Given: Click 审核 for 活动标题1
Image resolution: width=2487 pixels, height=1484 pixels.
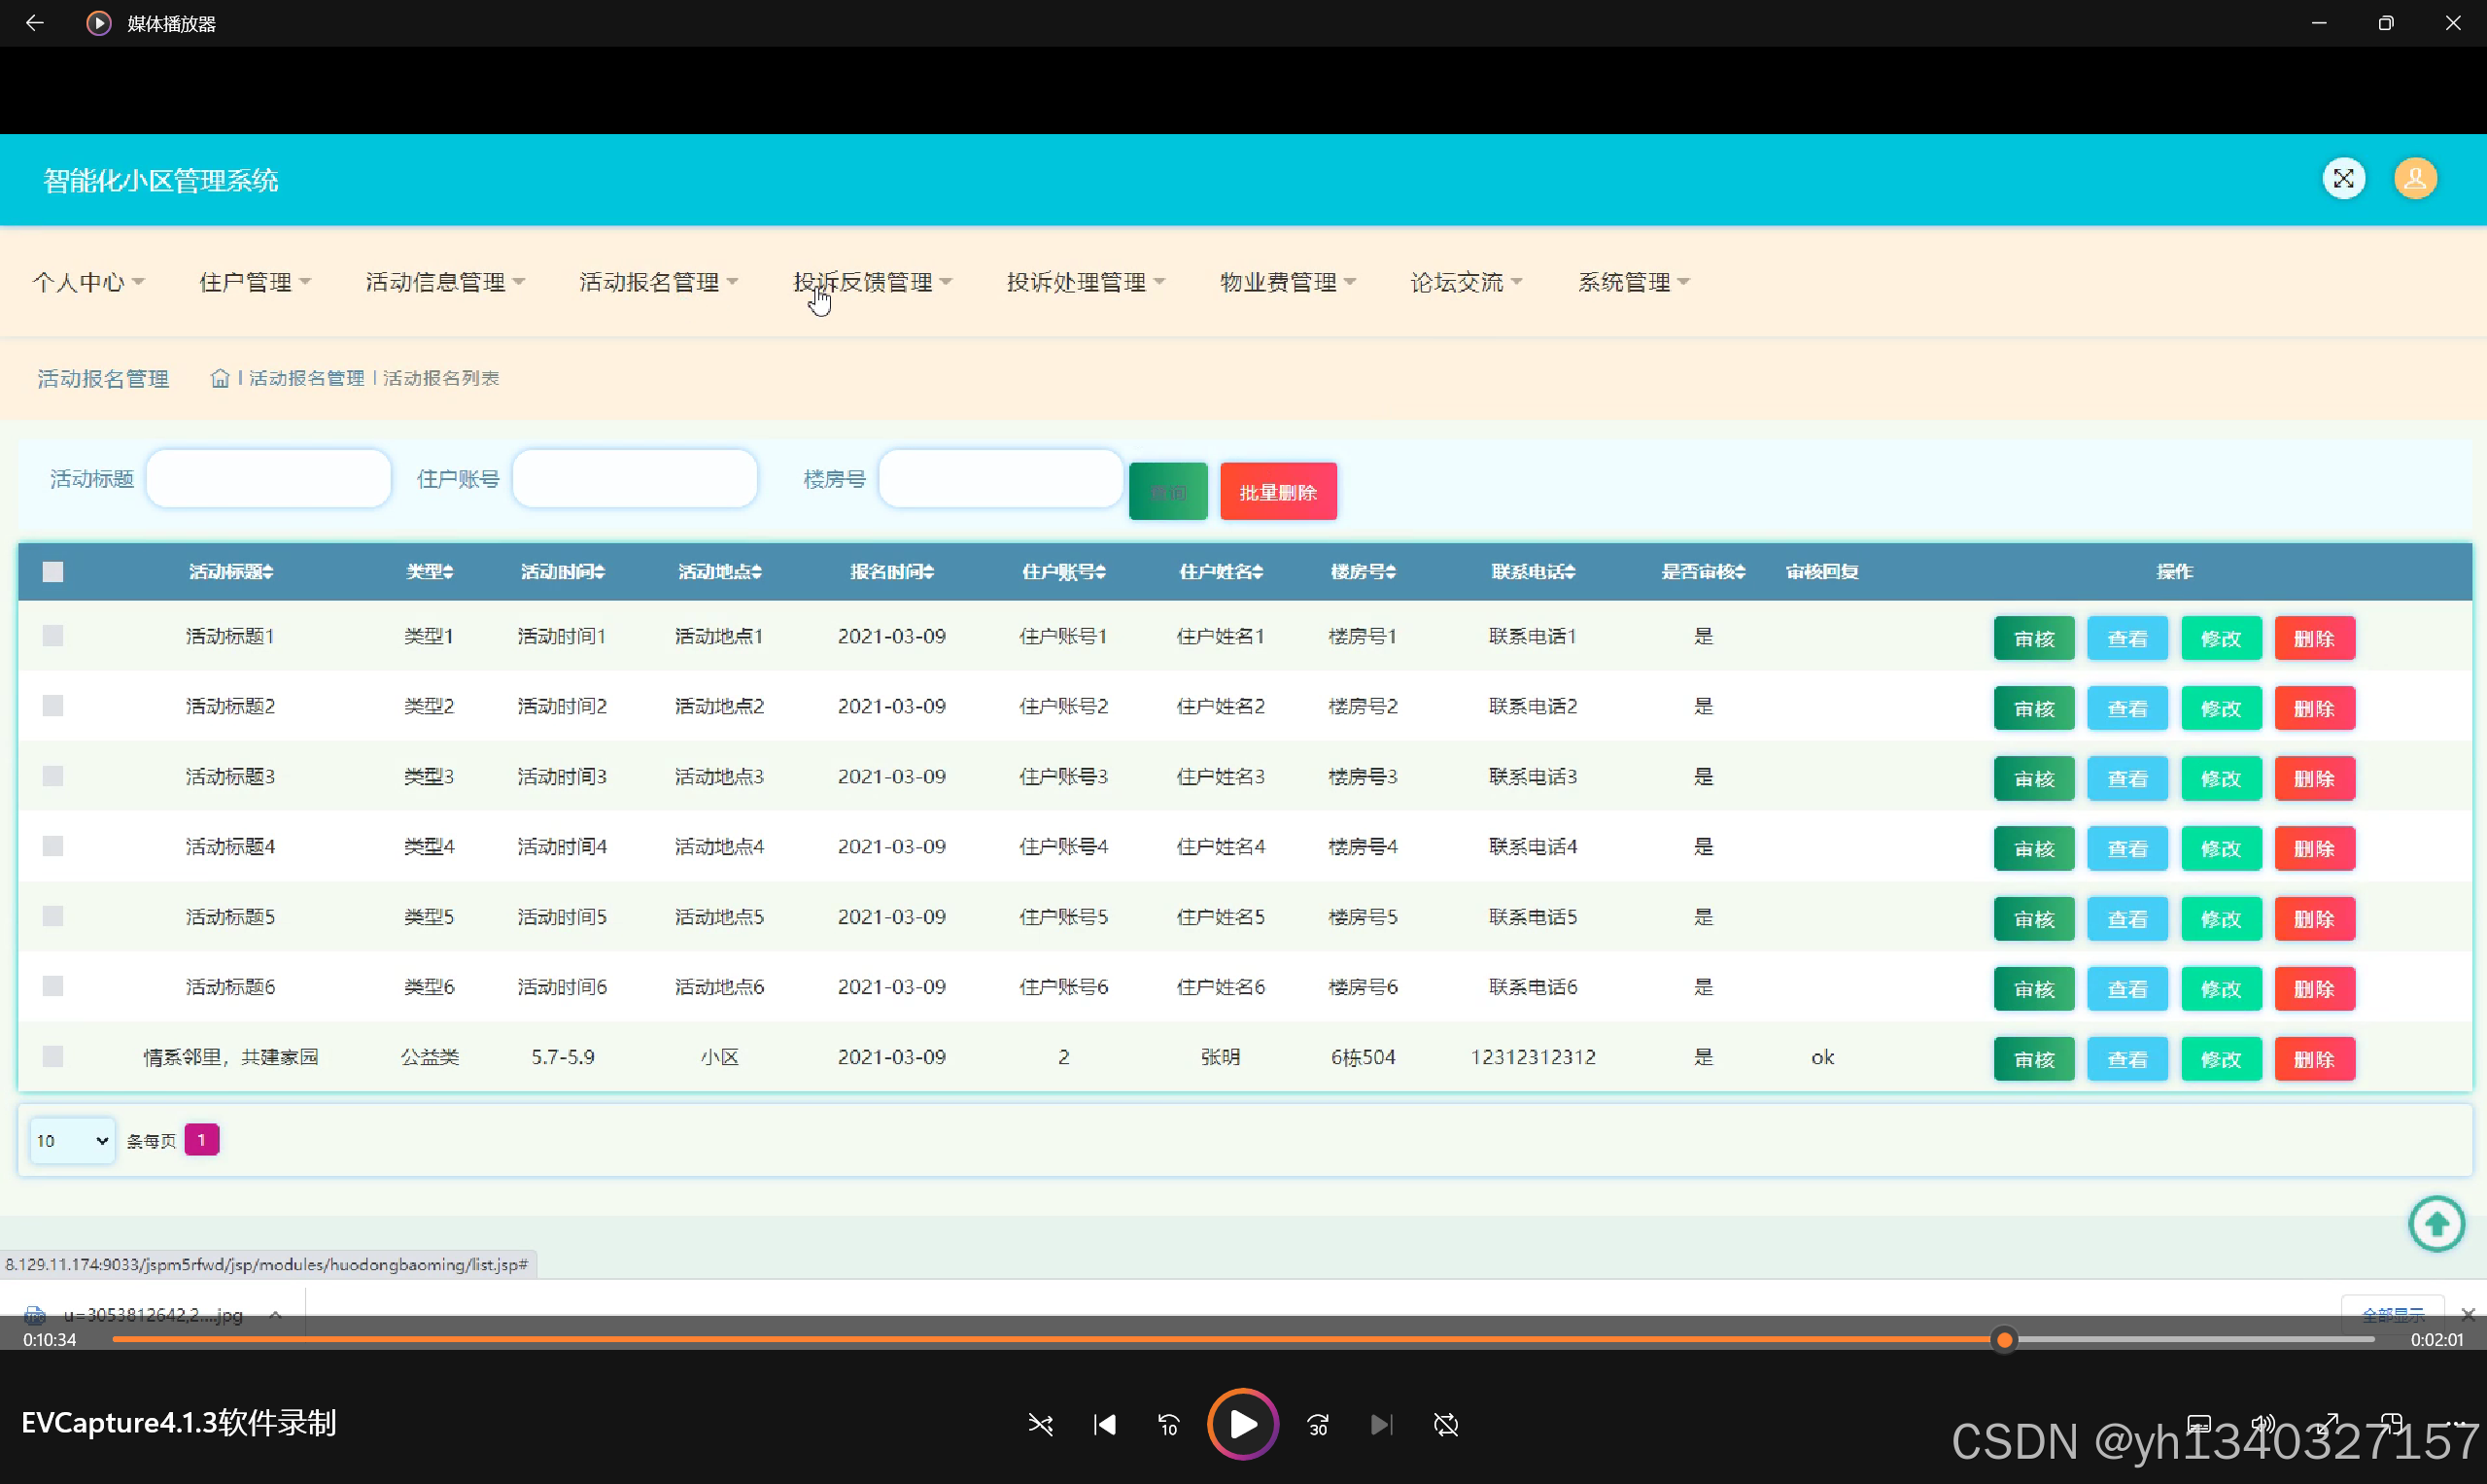Looking at the screenshot, I should click(2034, 638).
